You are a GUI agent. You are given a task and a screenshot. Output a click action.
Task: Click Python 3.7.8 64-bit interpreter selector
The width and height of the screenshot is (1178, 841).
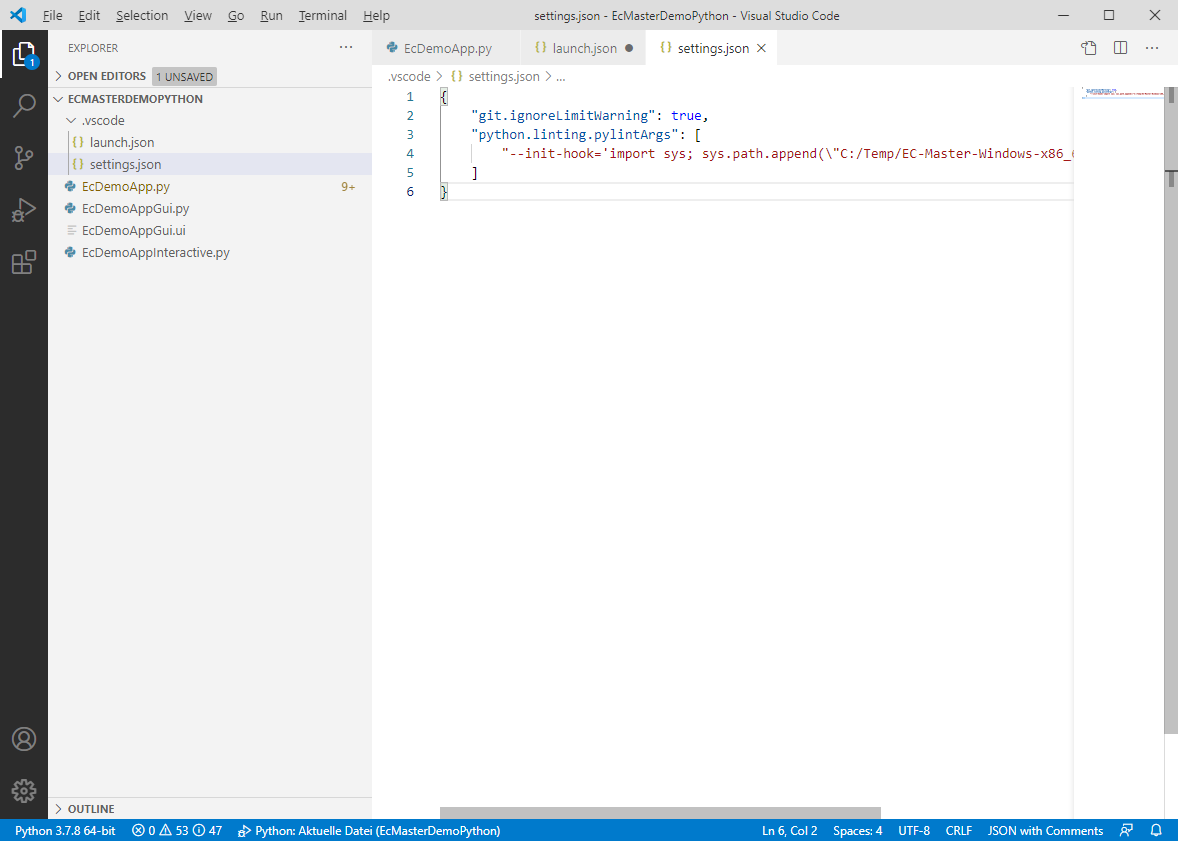(65, 830)
